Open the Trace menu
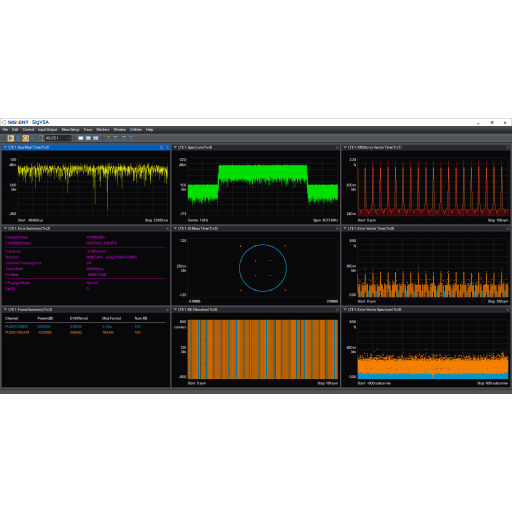 tap(88, 130)
